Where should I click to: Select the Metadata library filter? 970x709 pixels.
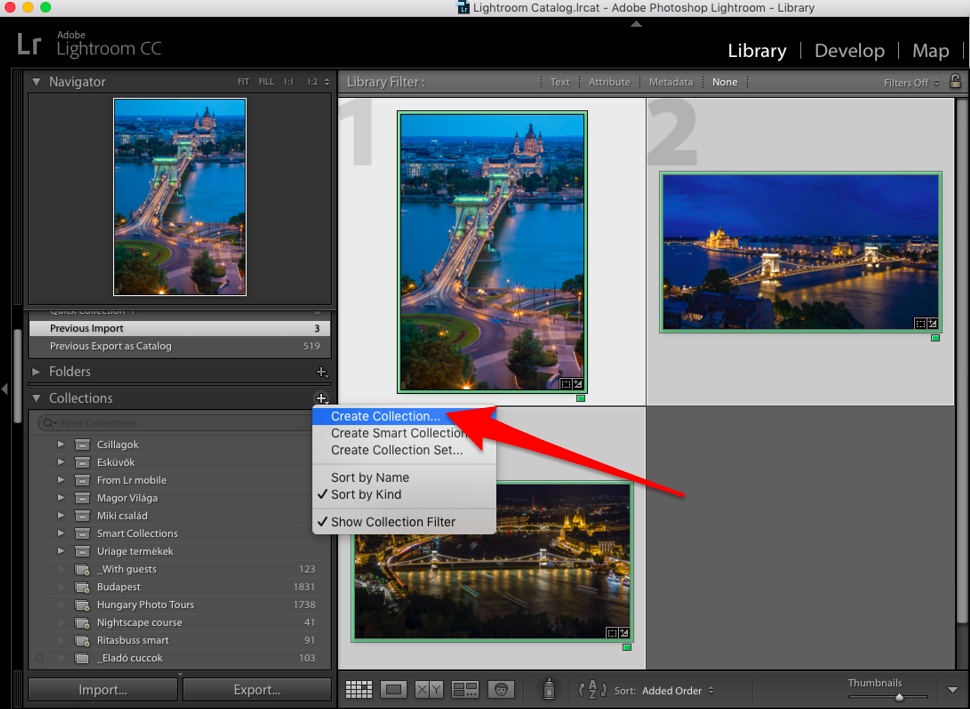coord(671,82)
